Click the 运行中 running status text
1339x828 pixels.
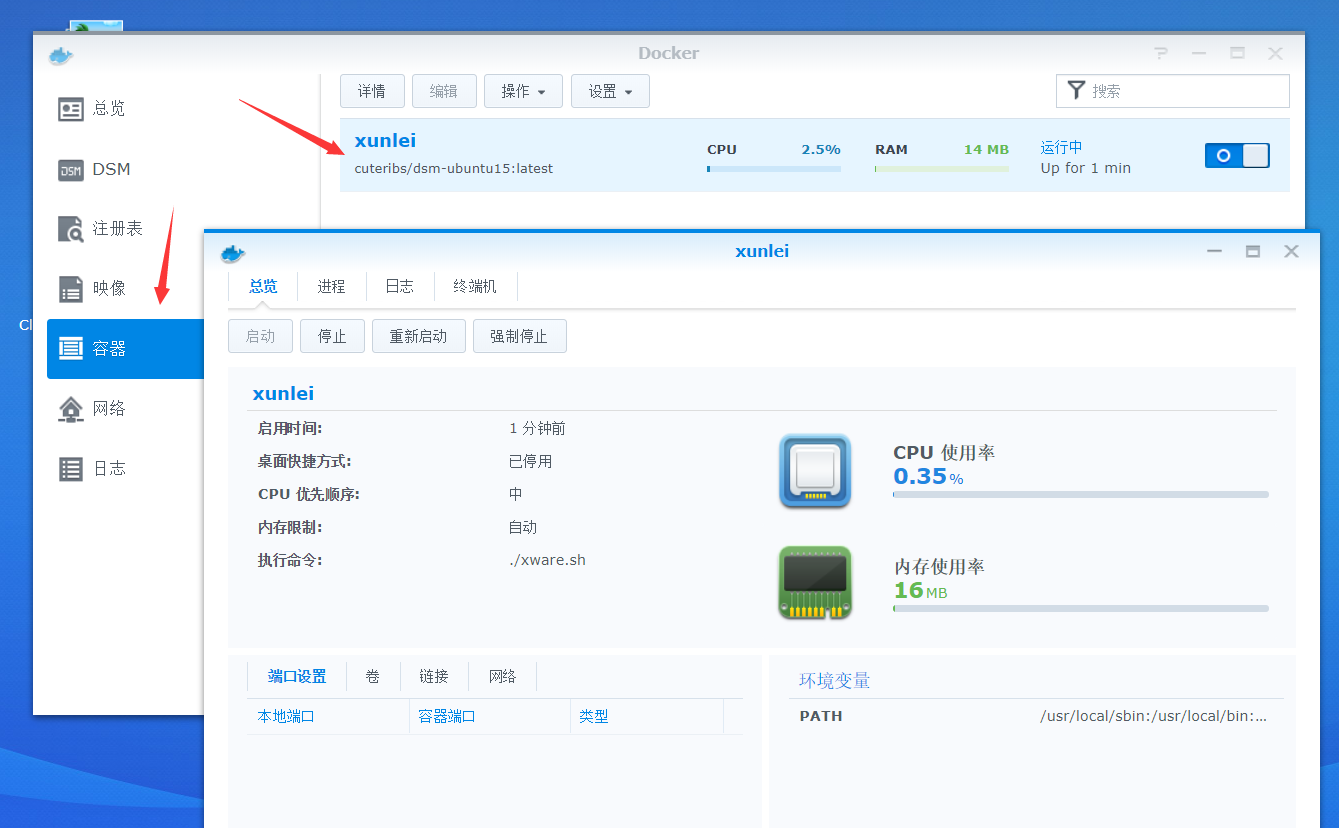point(1062,147)
